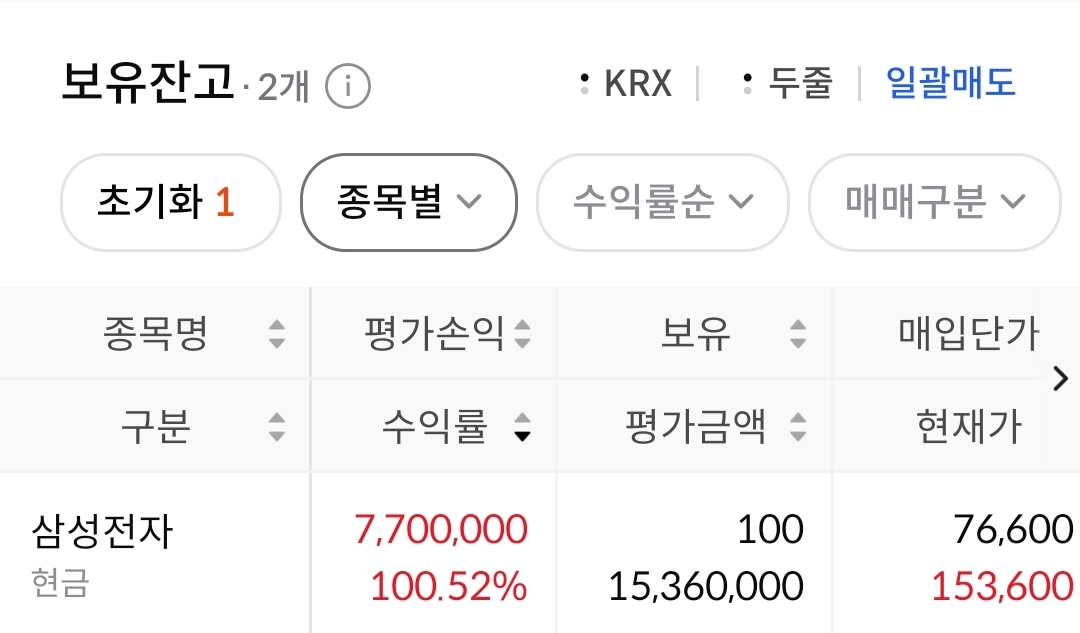
Task: Sort by the 보유 quantity column arrows
Action: pyautogui.click(x=797, y=334)
